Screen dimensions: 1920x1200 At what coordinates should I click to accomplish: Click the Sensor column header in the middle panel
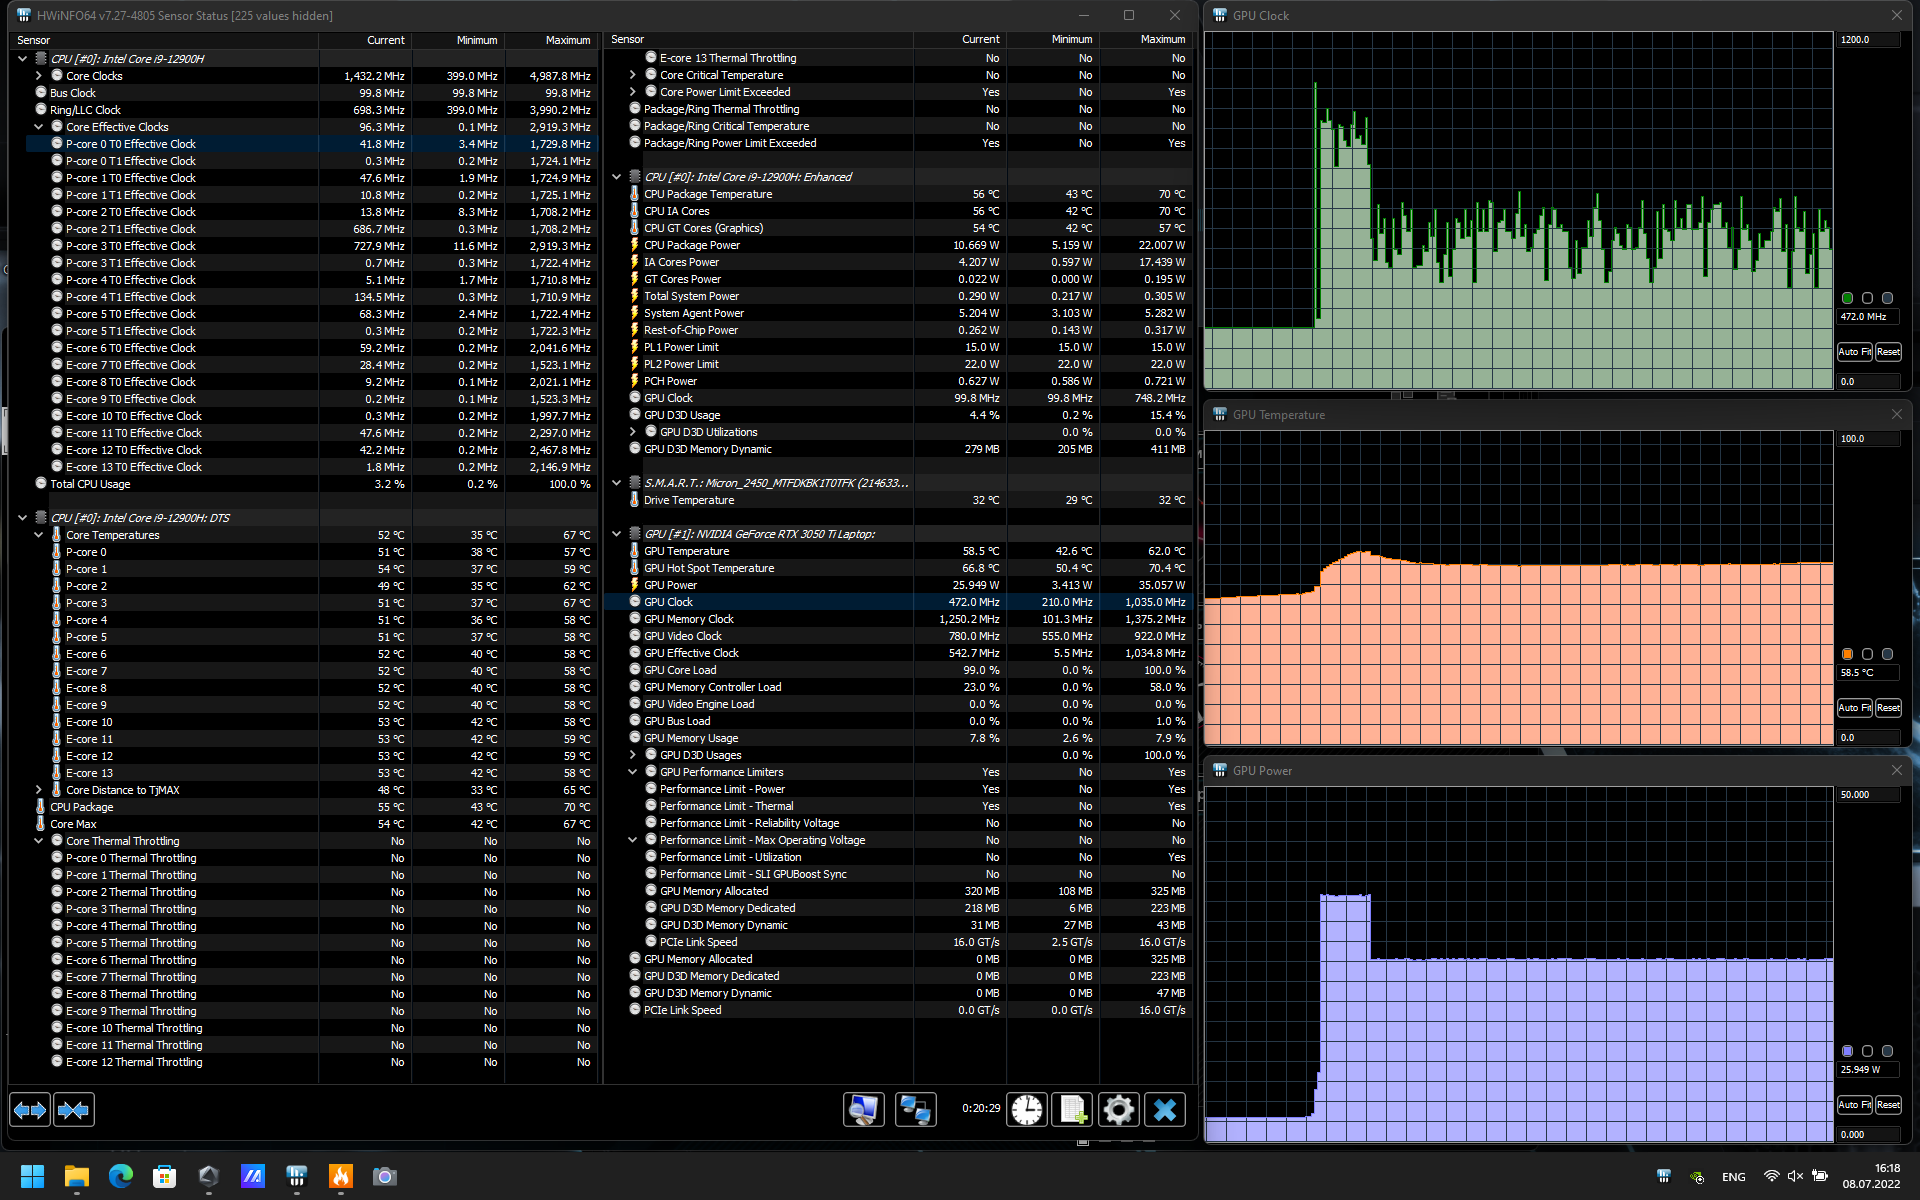pos(628,40)
